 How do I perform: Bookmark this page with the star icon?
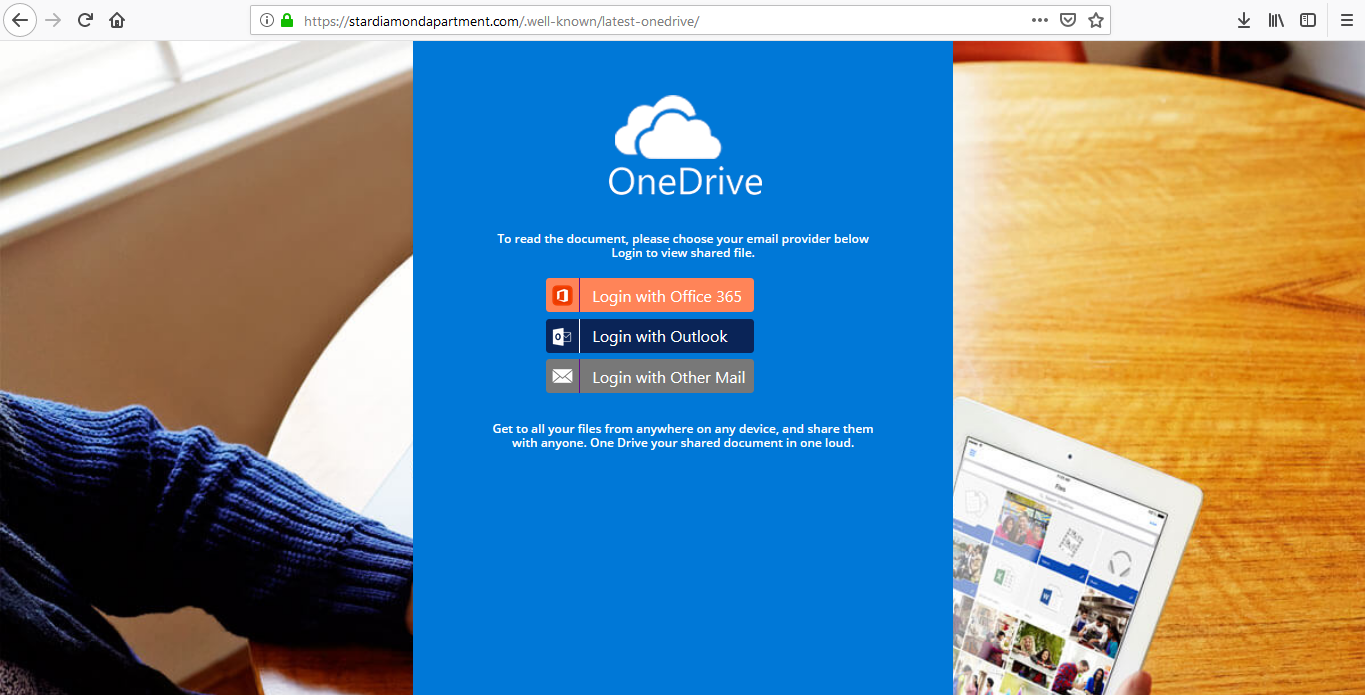coord(1096,20)
